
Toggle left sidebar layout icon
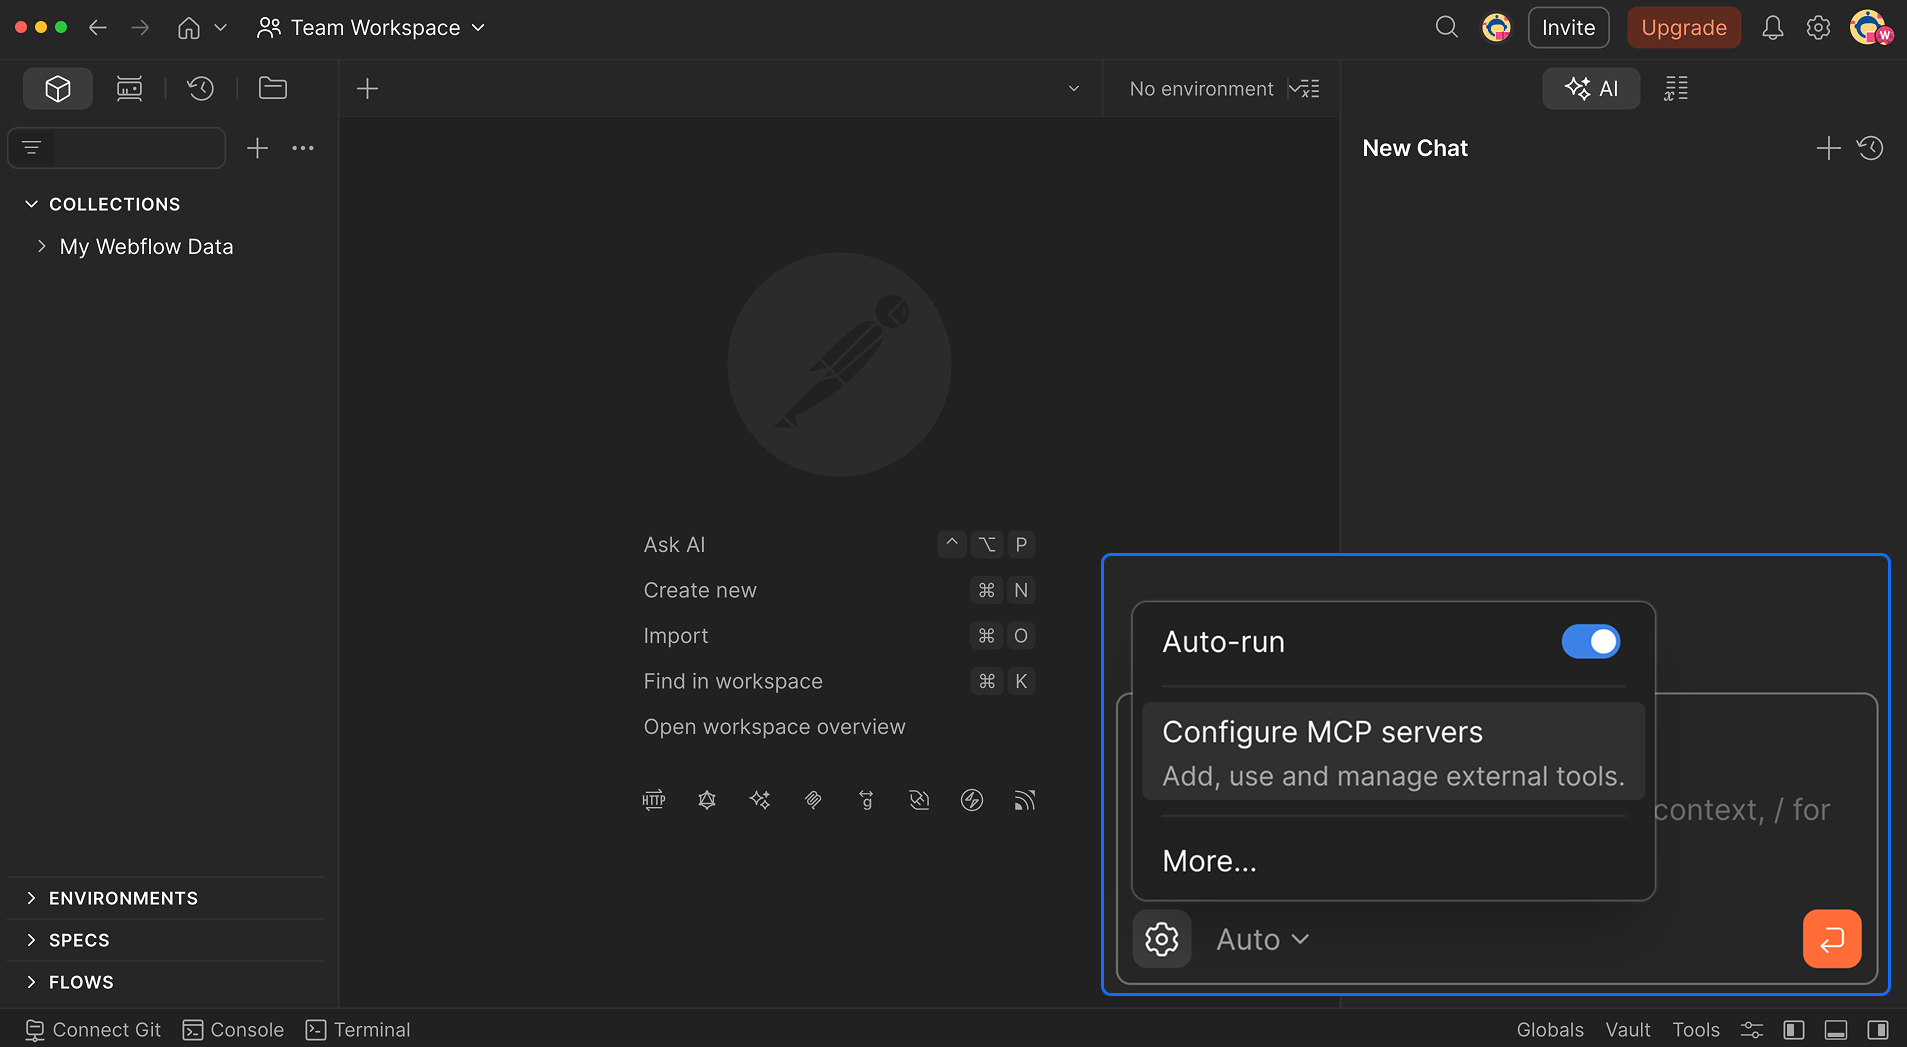pyautogui.click(x=1794, y=1030)
